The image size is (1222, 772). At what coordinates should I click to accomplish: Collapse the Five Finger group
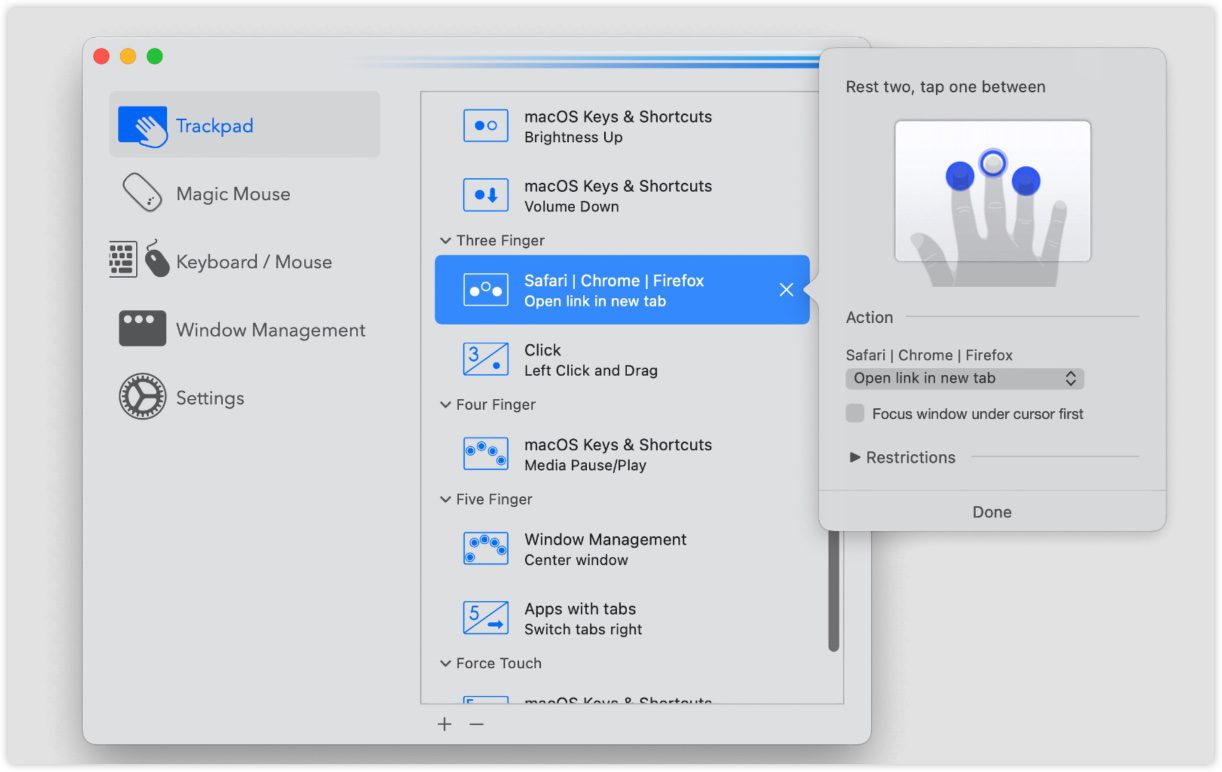[445, 500]
